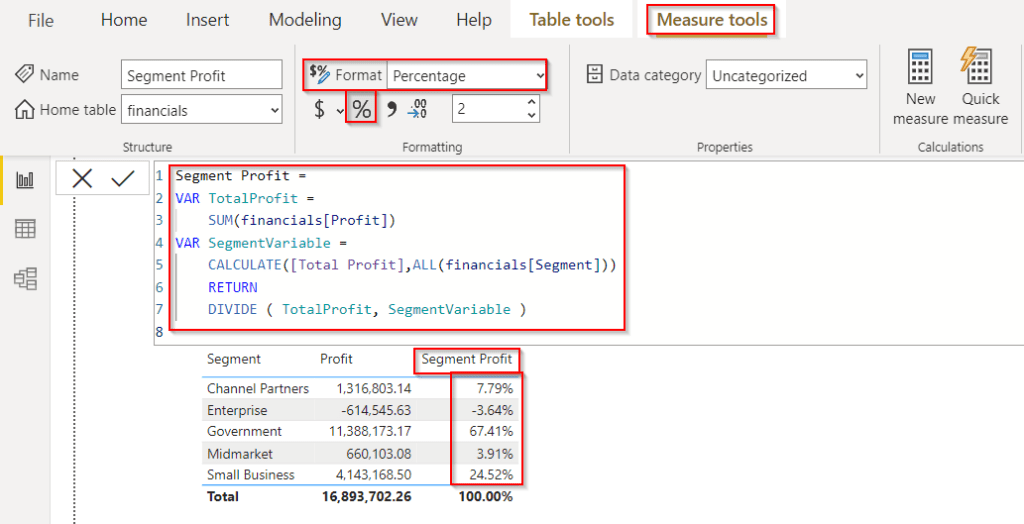This screenshot has height=524, width=1024.
Task: Click the Data category icon
Action: (594, 74)
